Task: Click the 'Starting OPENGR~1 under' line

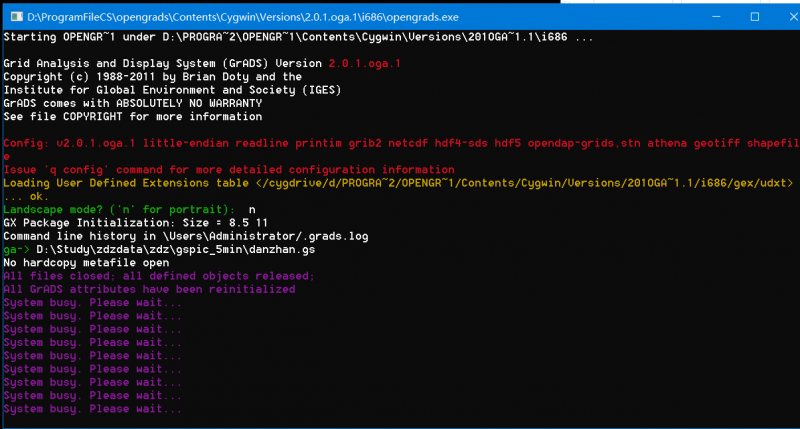Action: [x=298, y=37]
